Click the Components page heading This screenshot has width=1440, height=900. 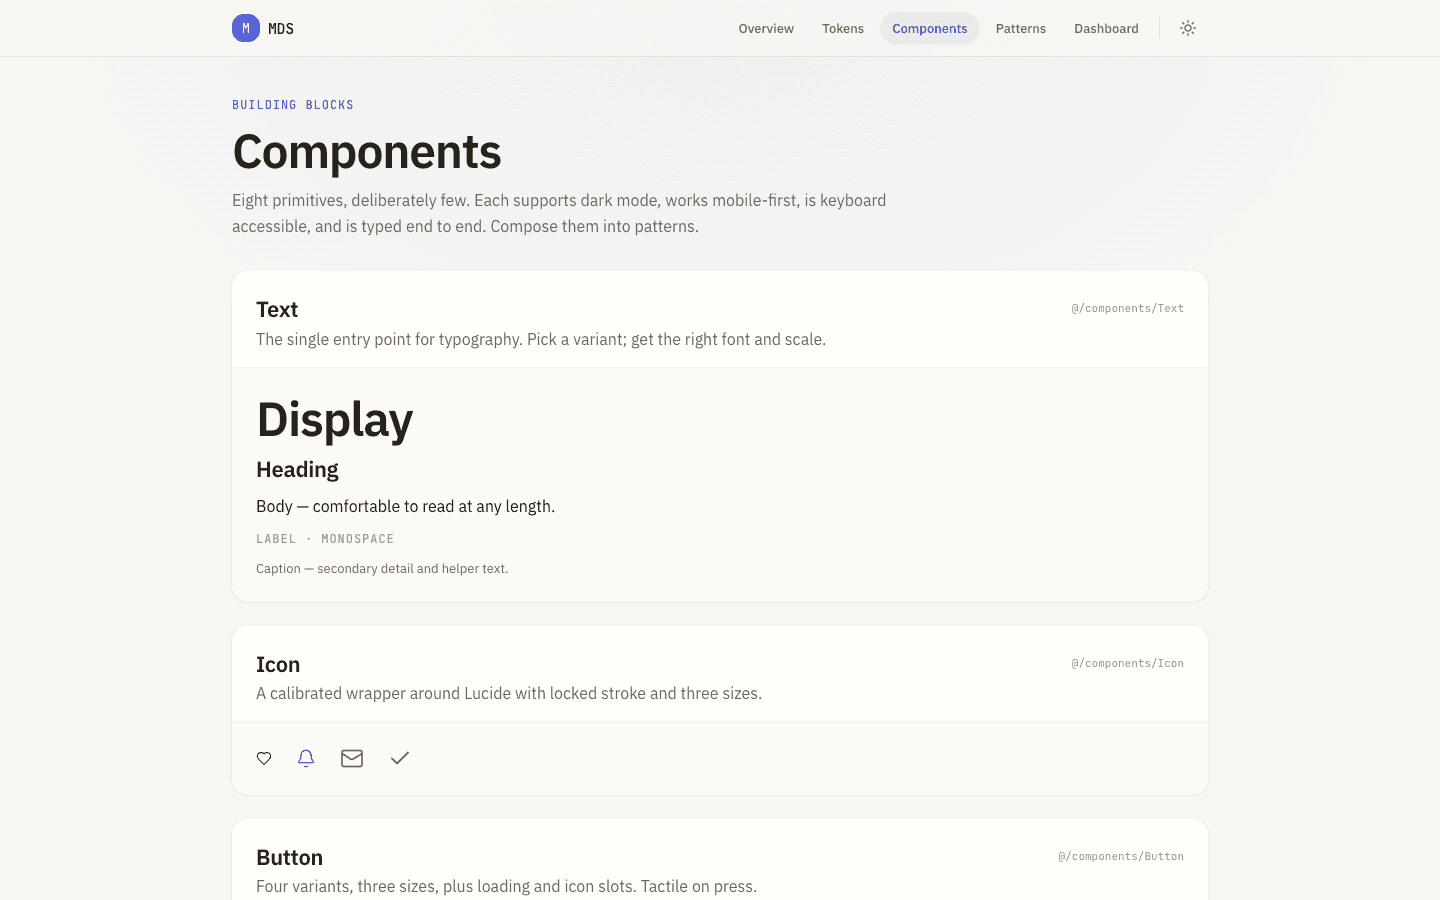point(367,151)
